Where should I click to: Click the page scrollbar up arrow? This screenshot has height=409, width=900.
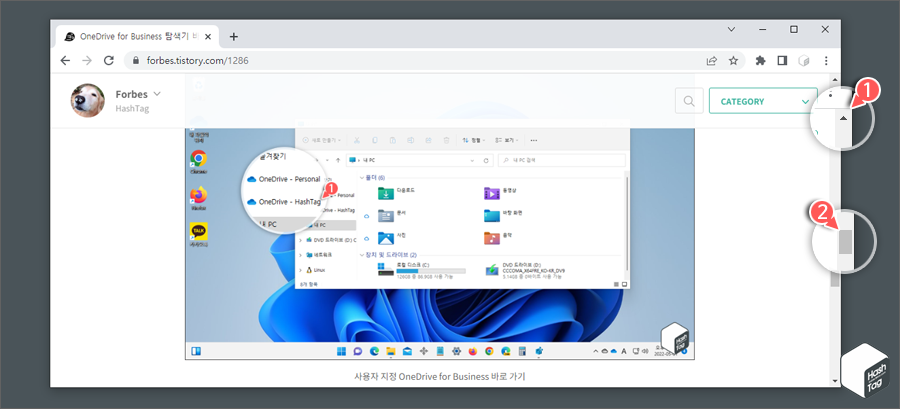(x=835, y=80)
